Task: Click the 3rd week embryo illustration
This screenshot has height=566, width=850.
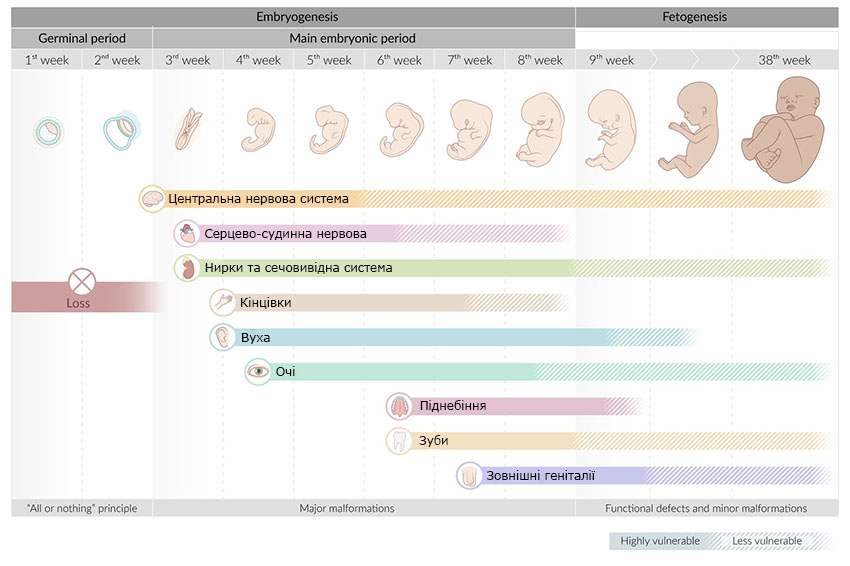Action: 188,129
